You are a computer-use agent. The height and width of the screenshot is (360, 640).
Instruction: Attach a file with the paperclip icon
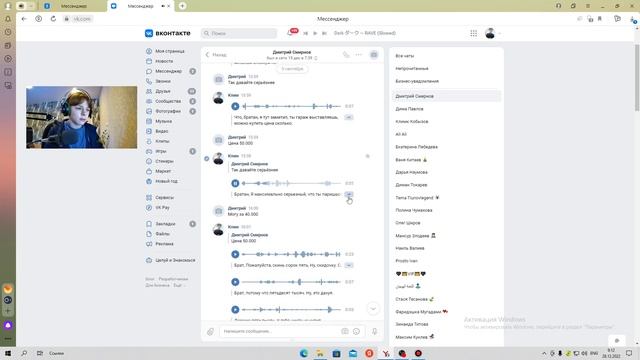coord(210,331)
